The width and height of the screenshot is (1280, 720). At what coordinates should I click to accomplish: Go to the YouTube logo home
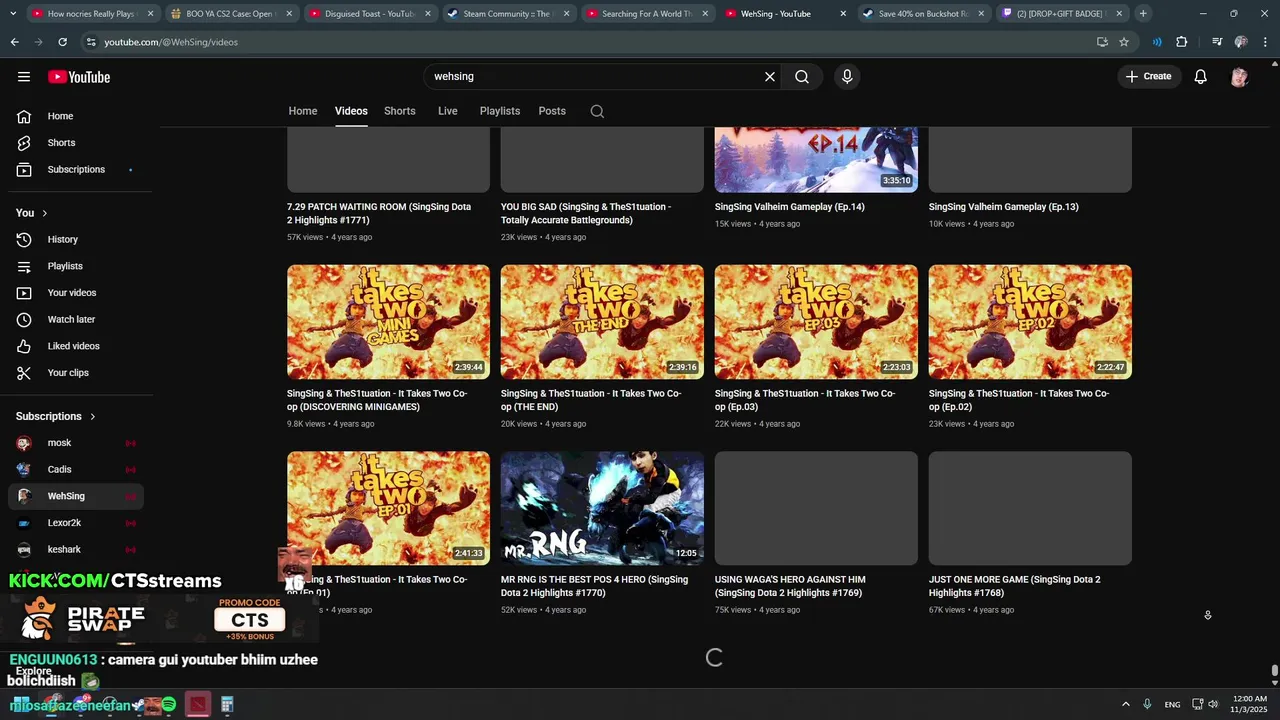[x=79, y=77]
